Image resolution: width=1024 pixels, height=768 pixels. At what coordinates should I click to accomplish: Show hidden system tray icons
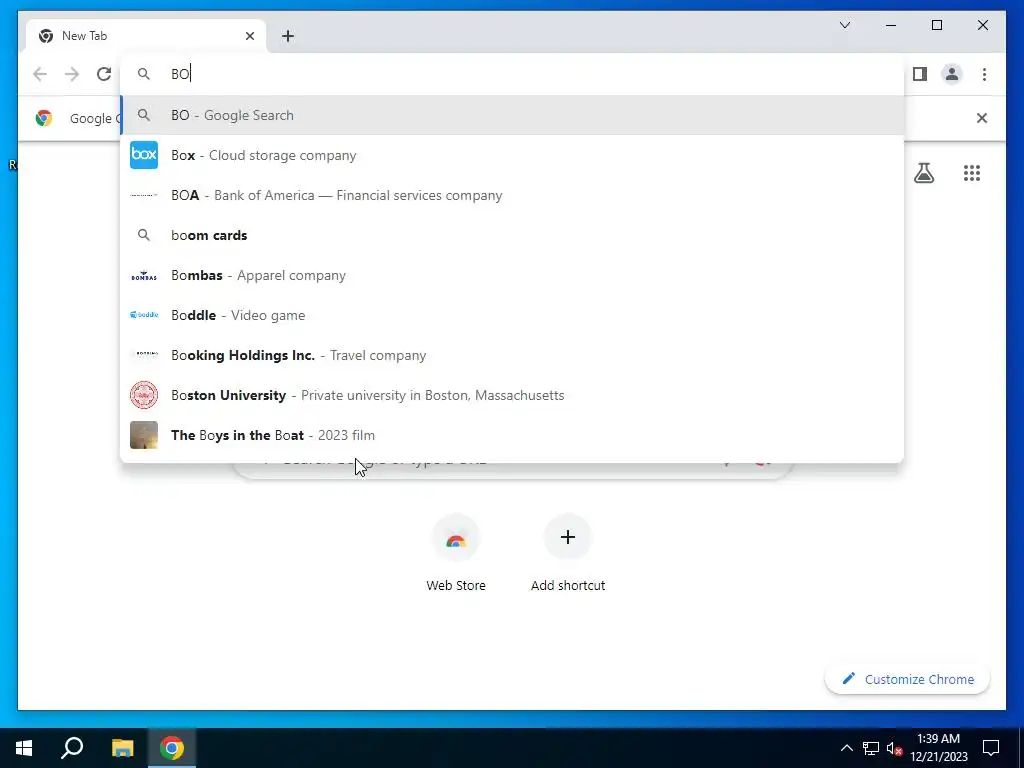(x=846, y=748)
